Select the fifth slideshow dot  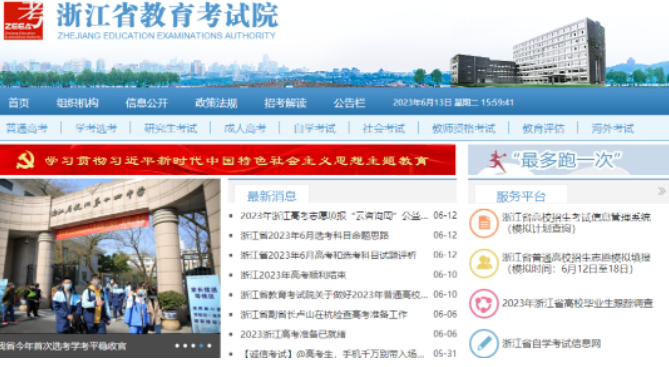coord(209,346)
